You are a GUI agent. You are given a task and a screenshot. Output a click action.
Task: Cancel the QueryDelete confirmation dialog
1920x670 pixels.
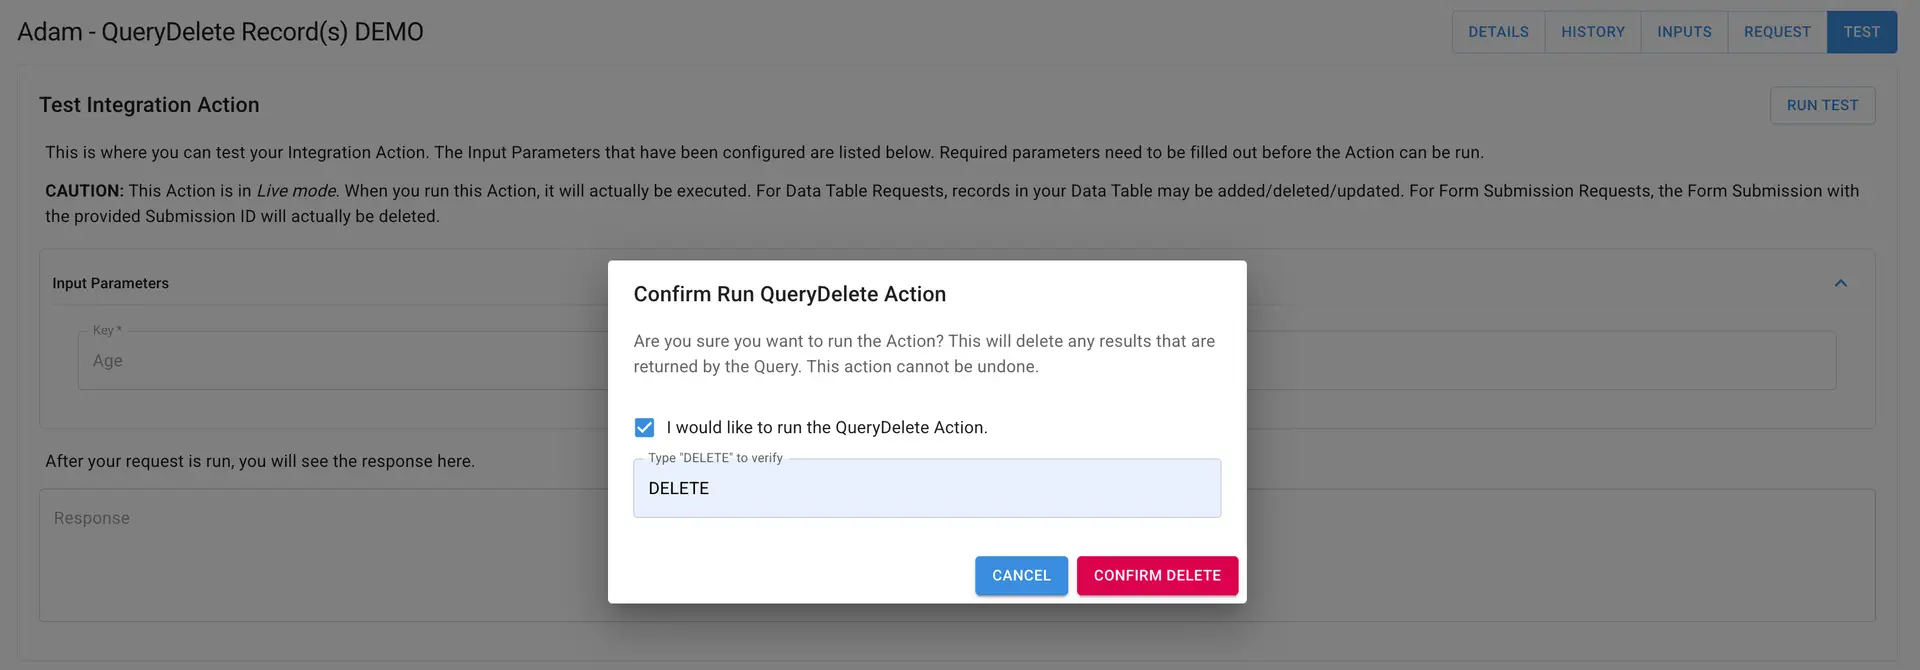pos(1021,575)
